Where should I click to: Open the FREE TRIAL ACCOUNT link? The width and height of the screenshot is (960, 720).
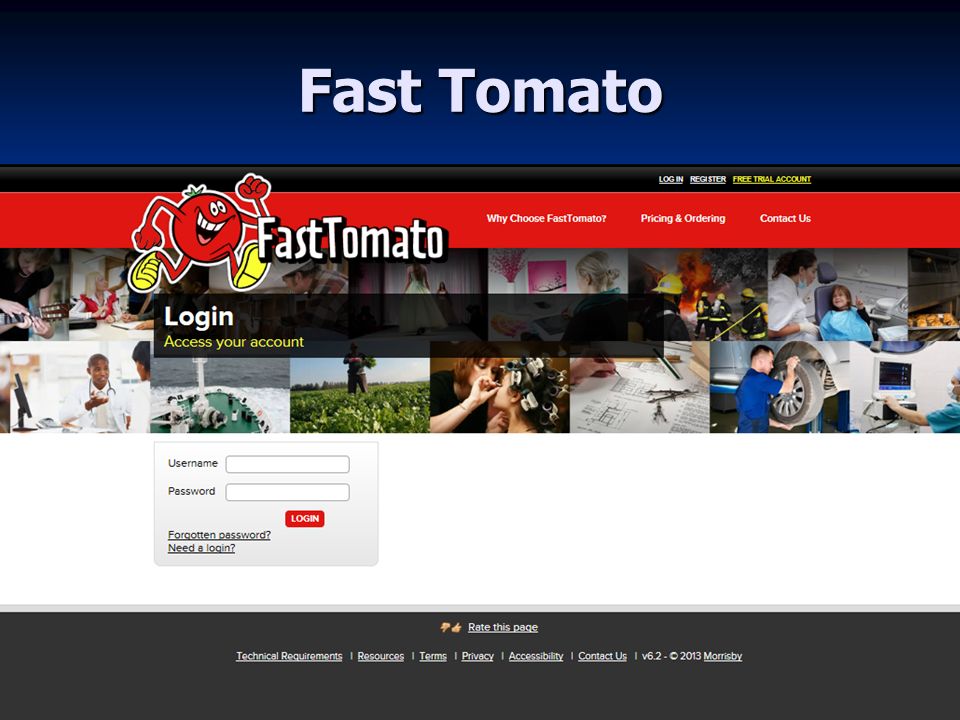[771, 179]
